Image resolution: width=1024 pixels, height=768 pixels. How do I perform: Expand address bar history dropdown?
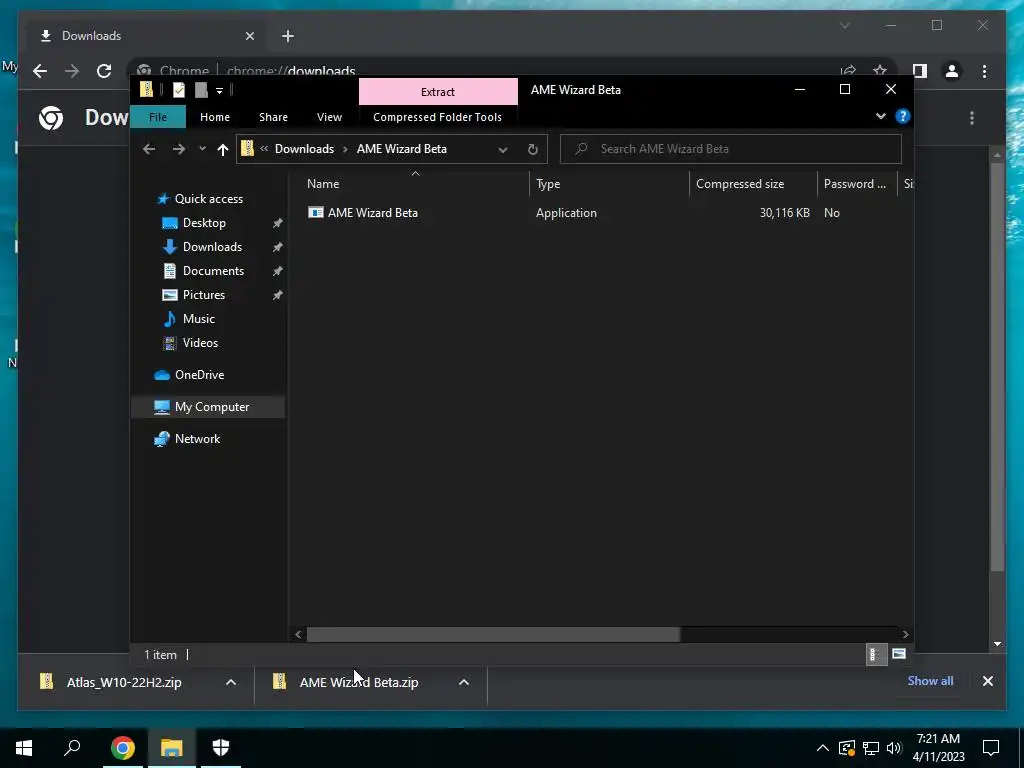[x=503, y=150]
